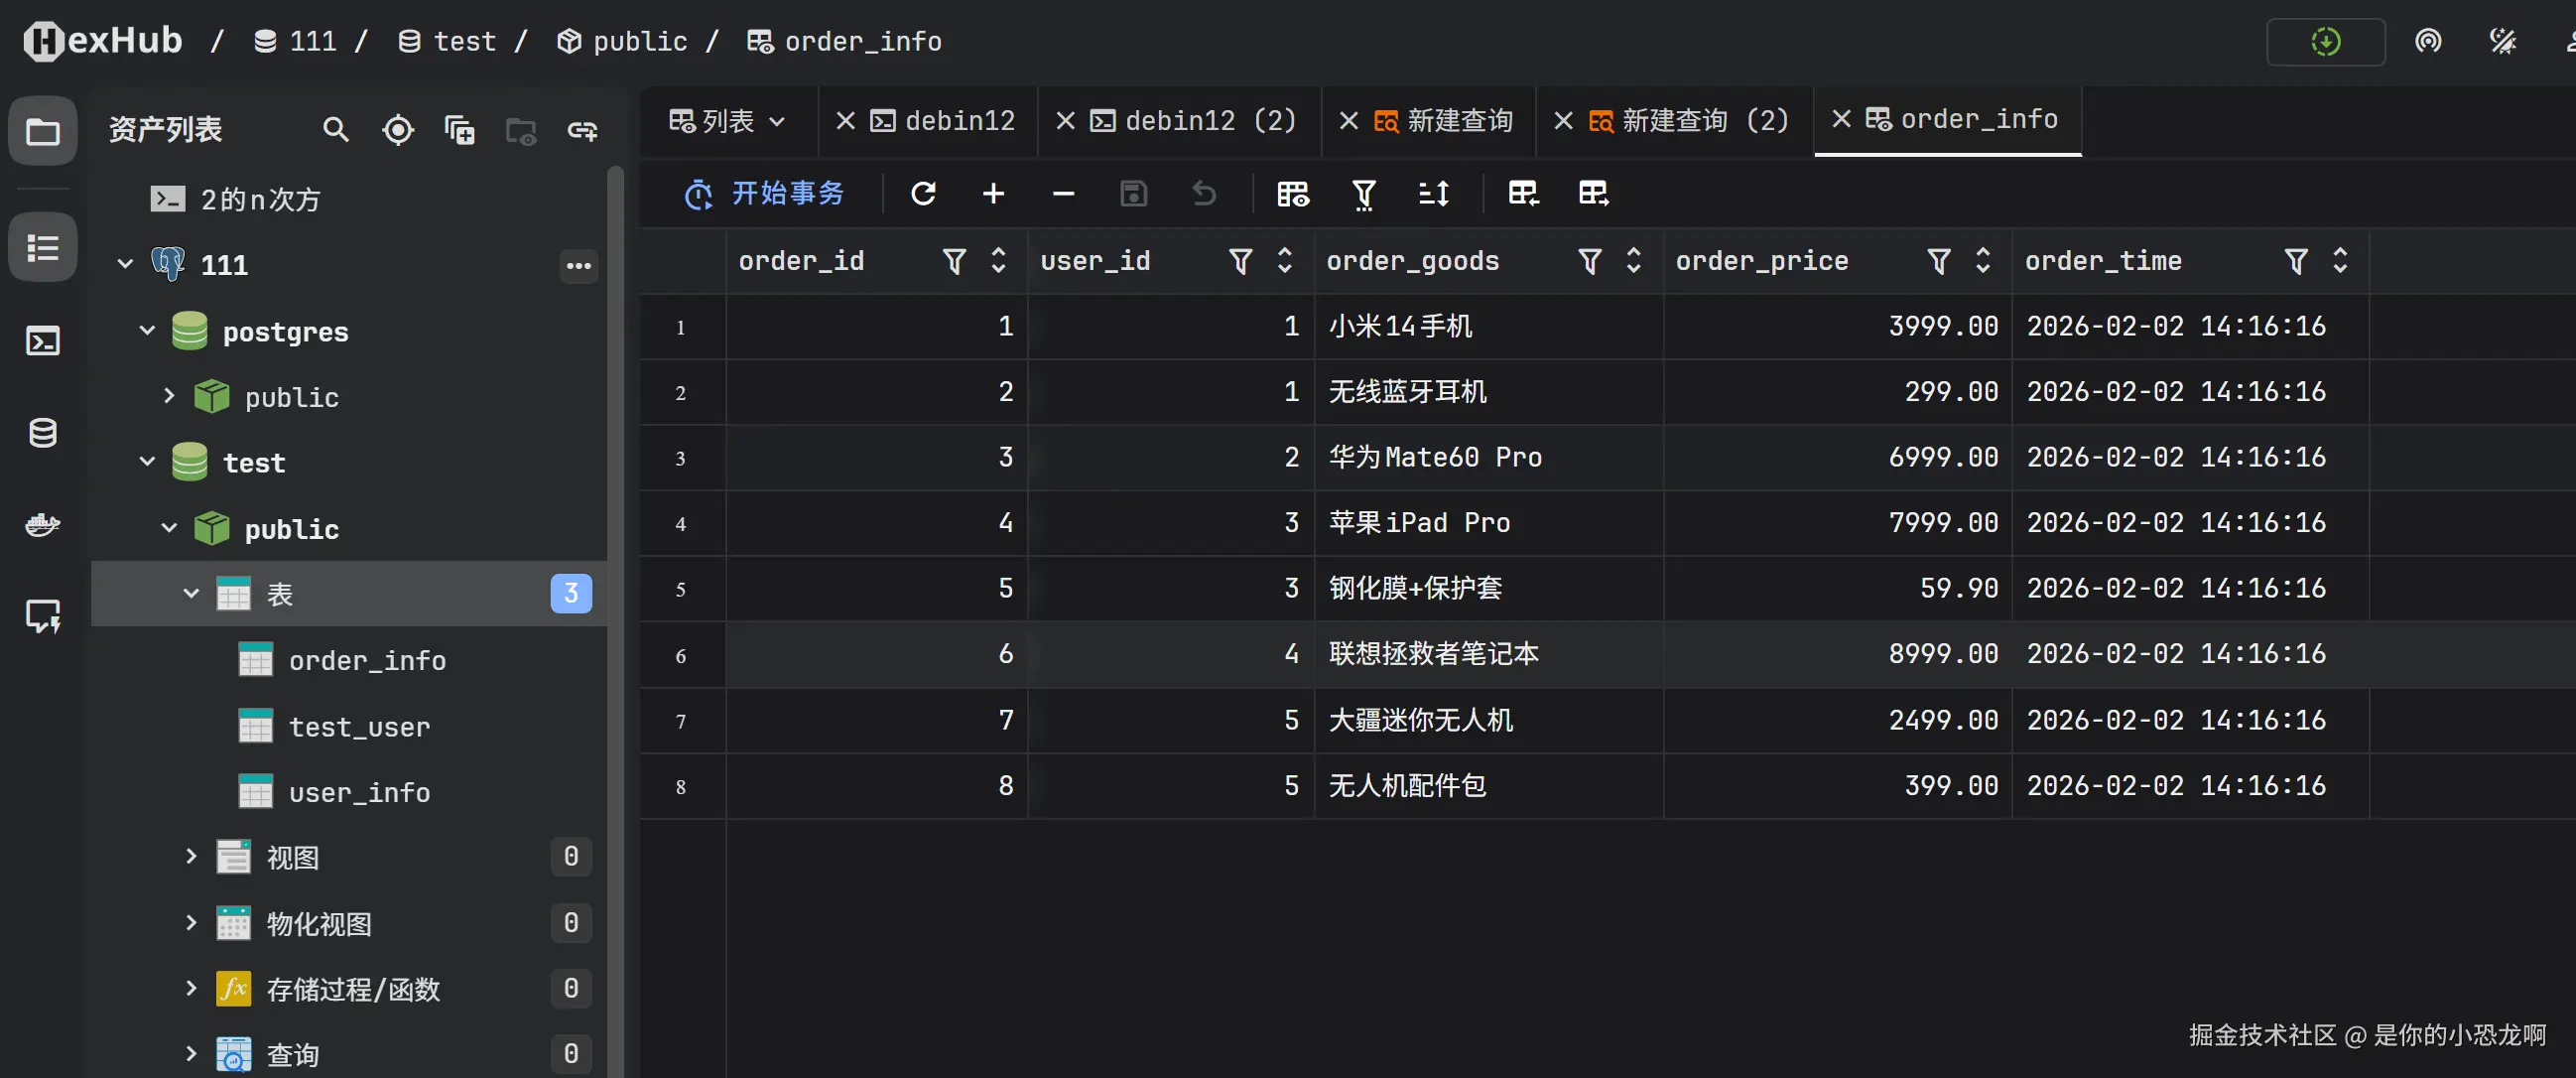Click the sort order toolbar icon
This screenshot has width=2576, height=1078.
1434,193
